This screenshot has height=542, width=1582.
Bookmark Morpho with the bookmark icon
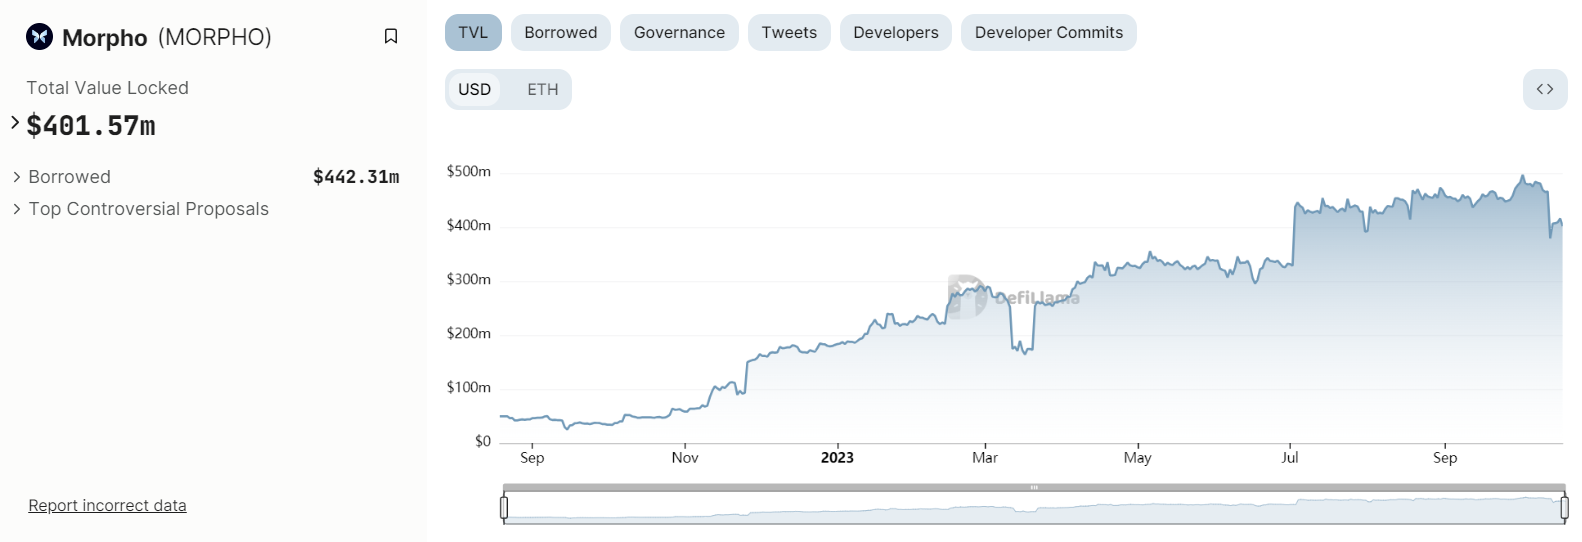click(x=391, y=37)
